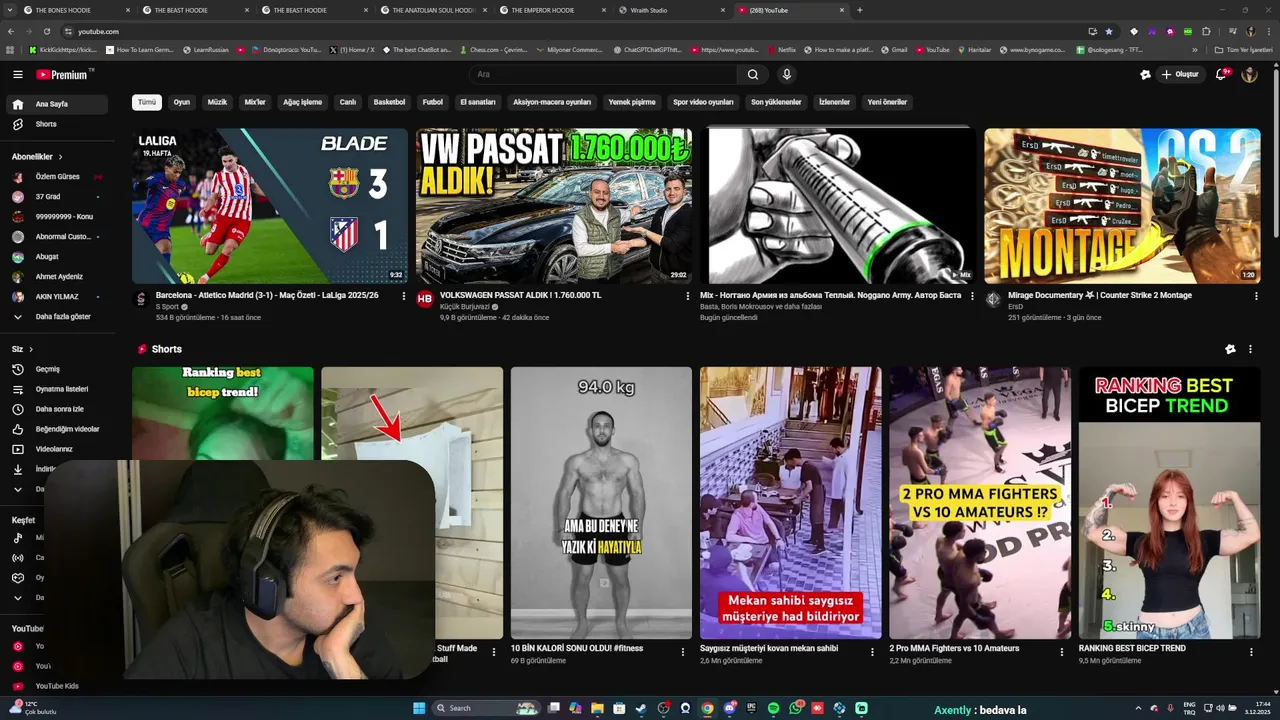Open 10 BİN KALORİ SONU OLDU short title

[577, 649]
